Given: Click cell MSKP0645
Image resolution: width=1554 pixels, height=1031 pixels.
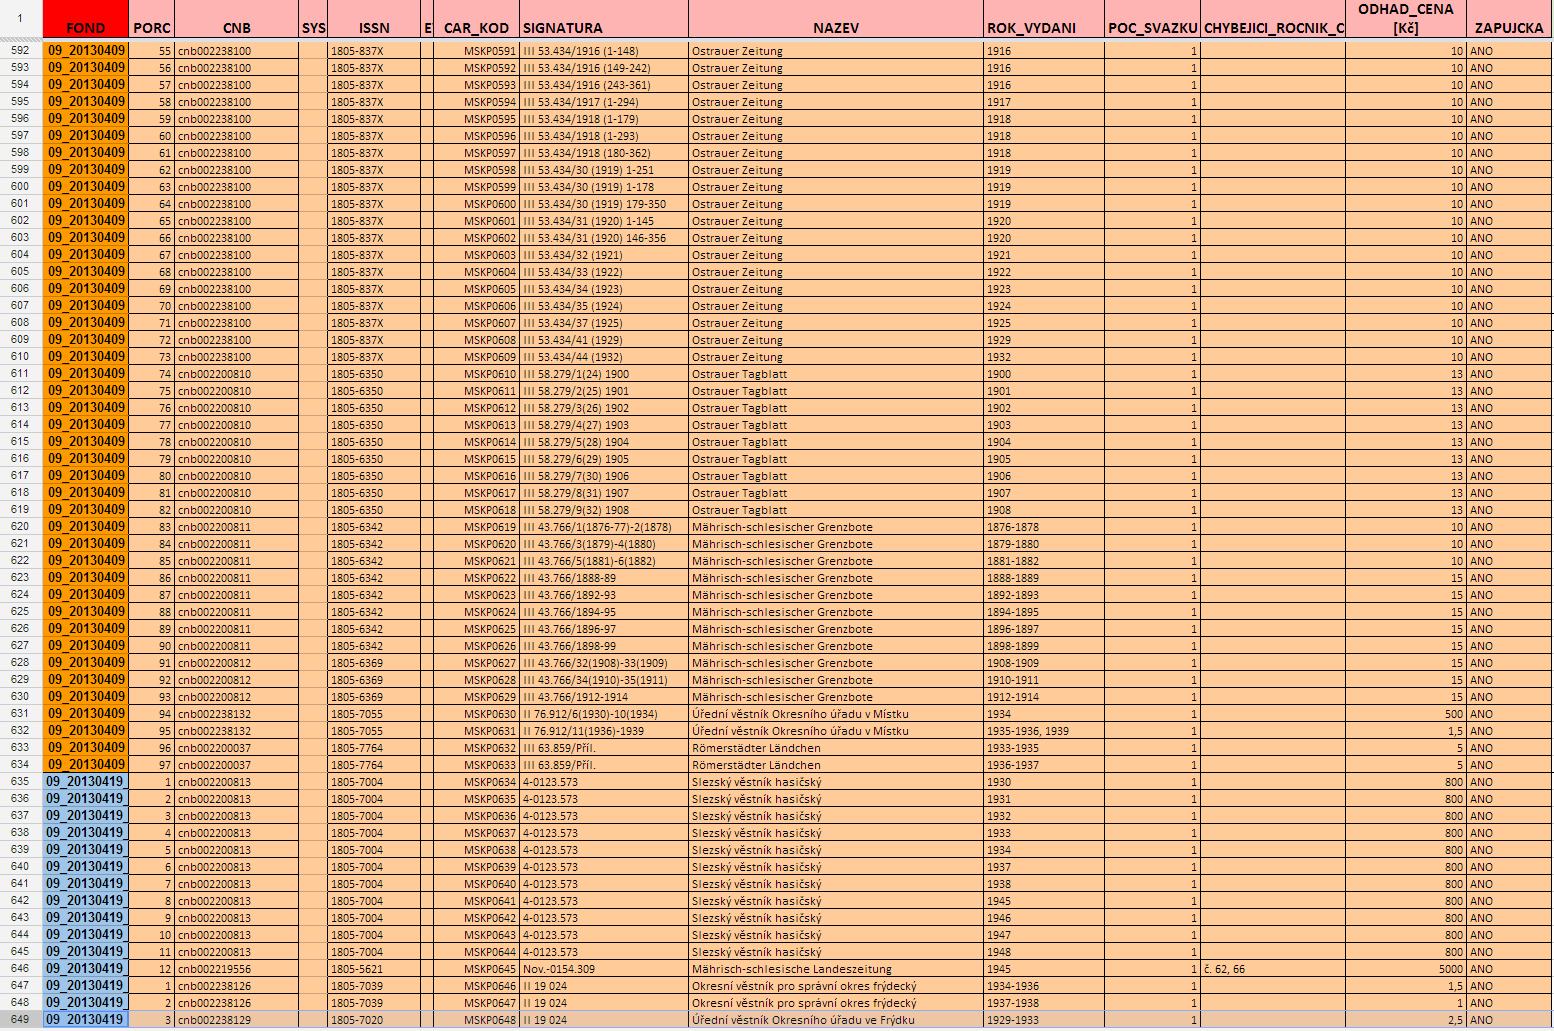Looking at the screenshot, I should (x=476, y=969).
